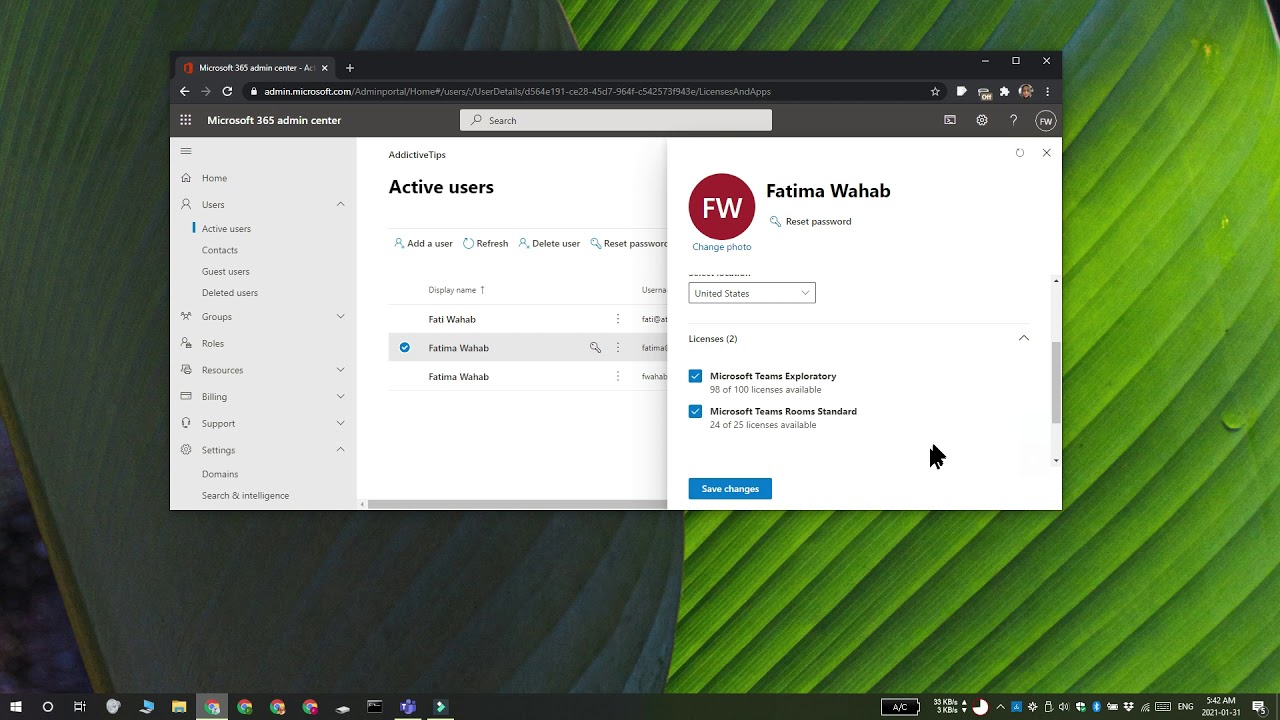Open the app launcher waffle icon
The image size is (1280, 720).
pos(186,120)
